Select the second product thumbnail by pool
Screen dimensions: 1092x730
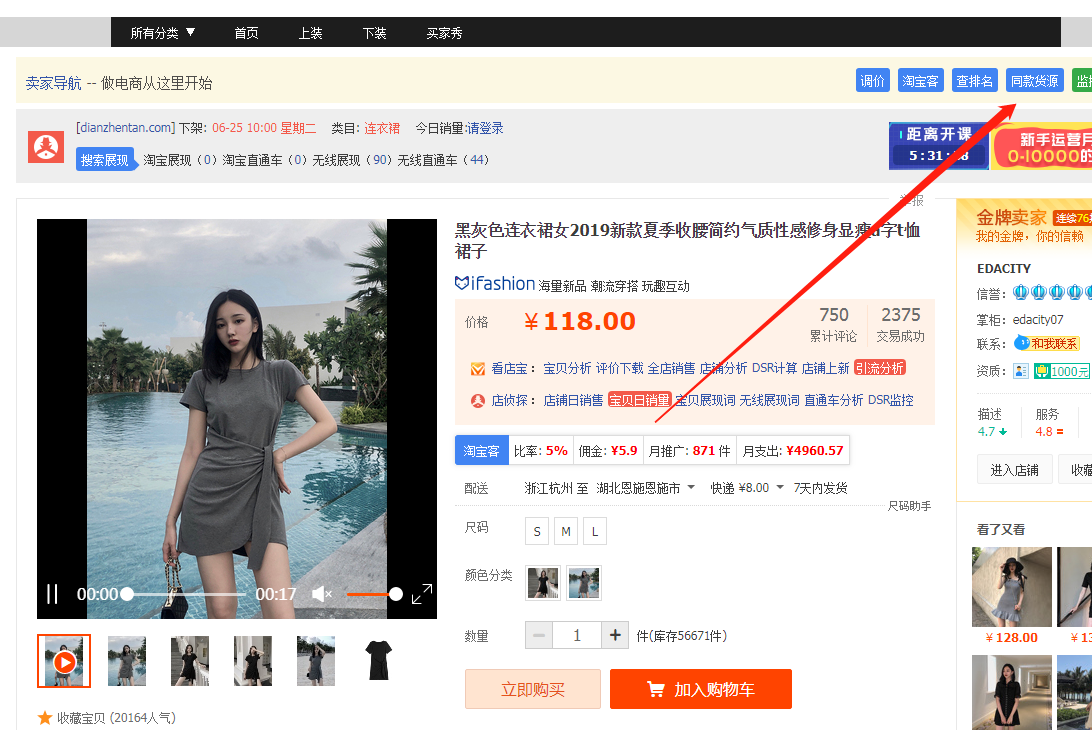[x=127, y=661]
